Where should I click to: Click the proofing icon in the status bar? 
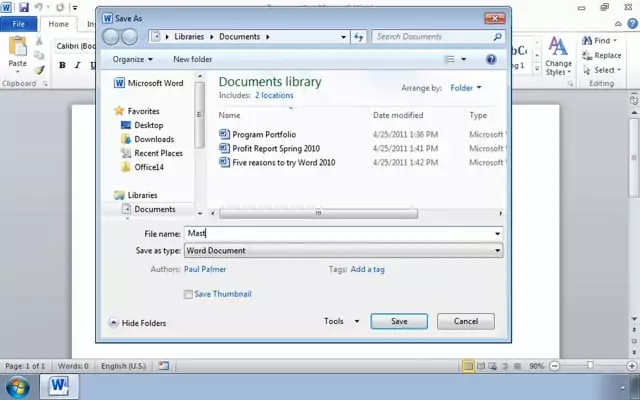164,366
